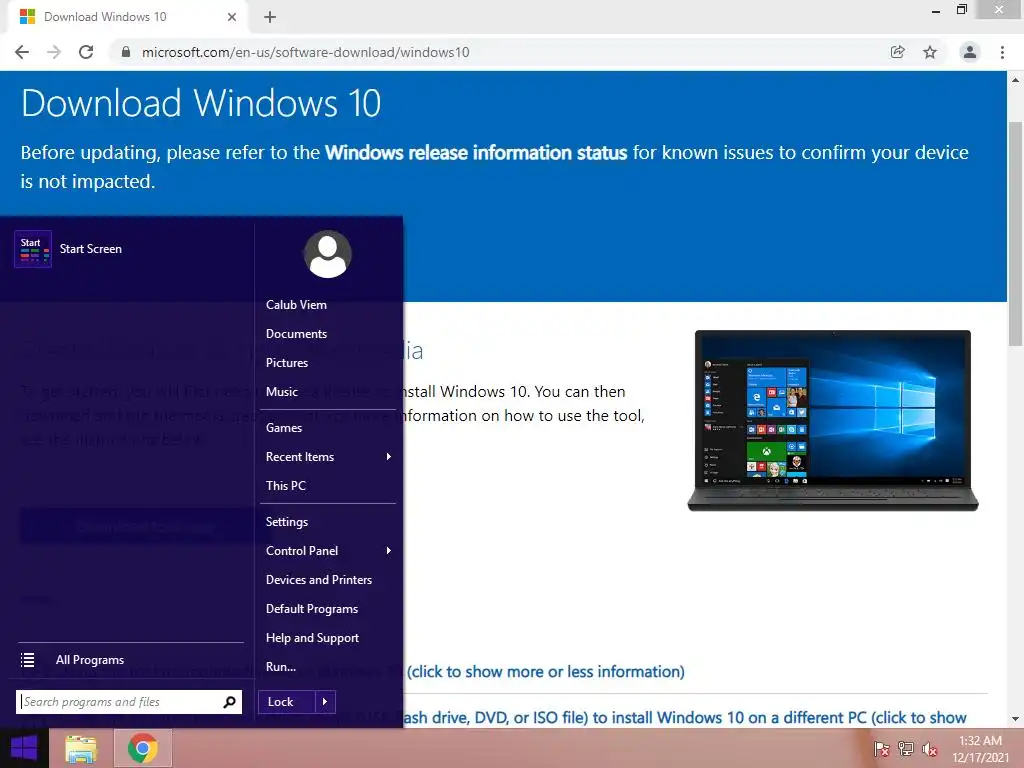Open the Action Center flag tray icon
This screenshot has width=1024, height=768.
pyautogui.click(x=881, y=749)
